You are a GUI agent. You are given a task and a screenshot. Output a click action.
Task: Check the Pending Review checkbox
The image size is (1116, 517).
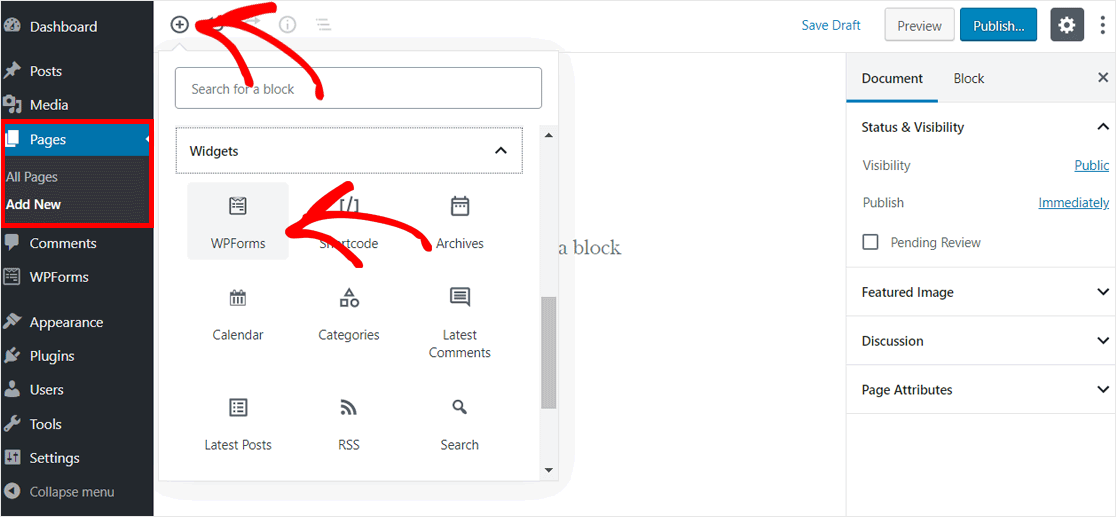(870, 242)
